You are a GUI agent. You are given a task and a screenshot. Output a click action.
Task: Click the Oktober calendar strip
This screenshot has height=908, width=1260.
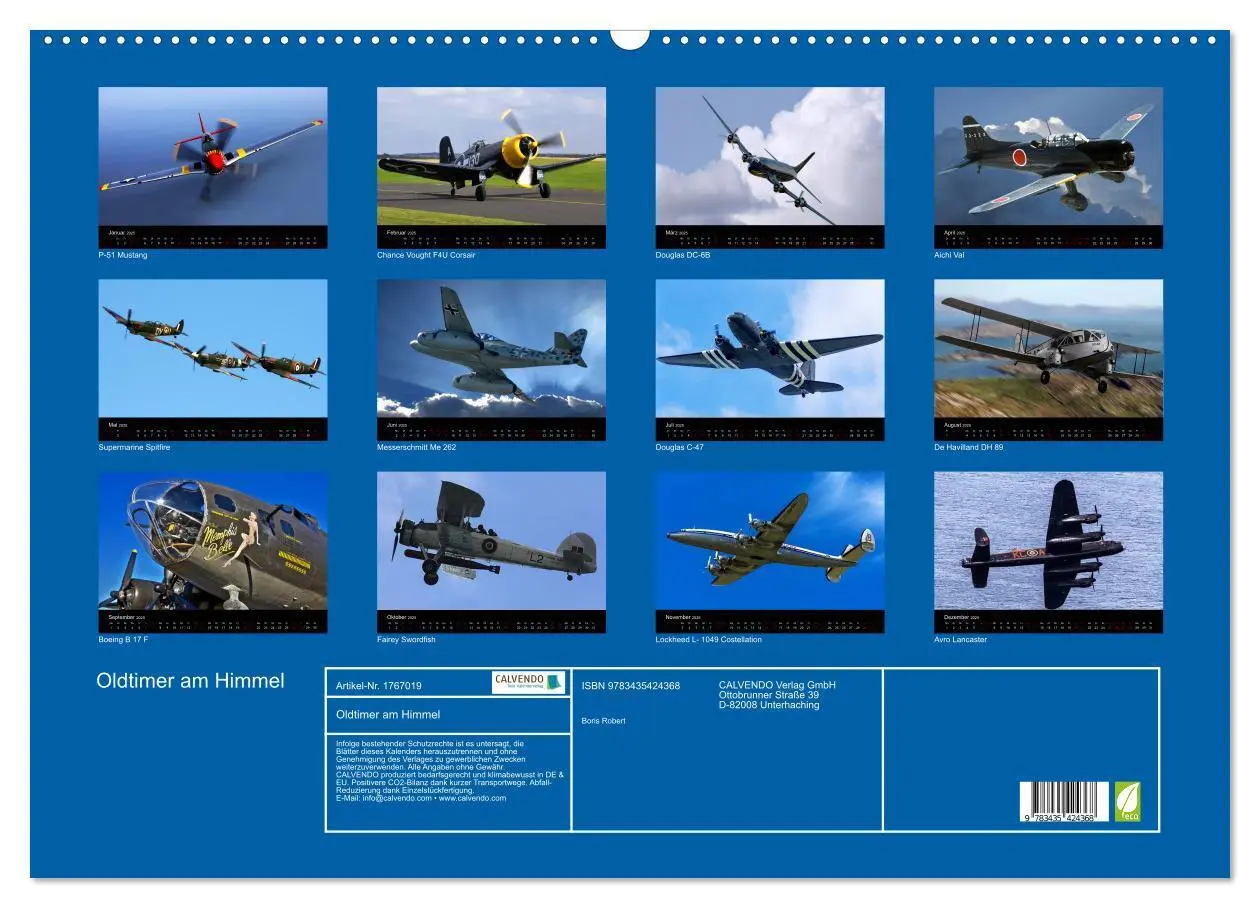[491, 621]
